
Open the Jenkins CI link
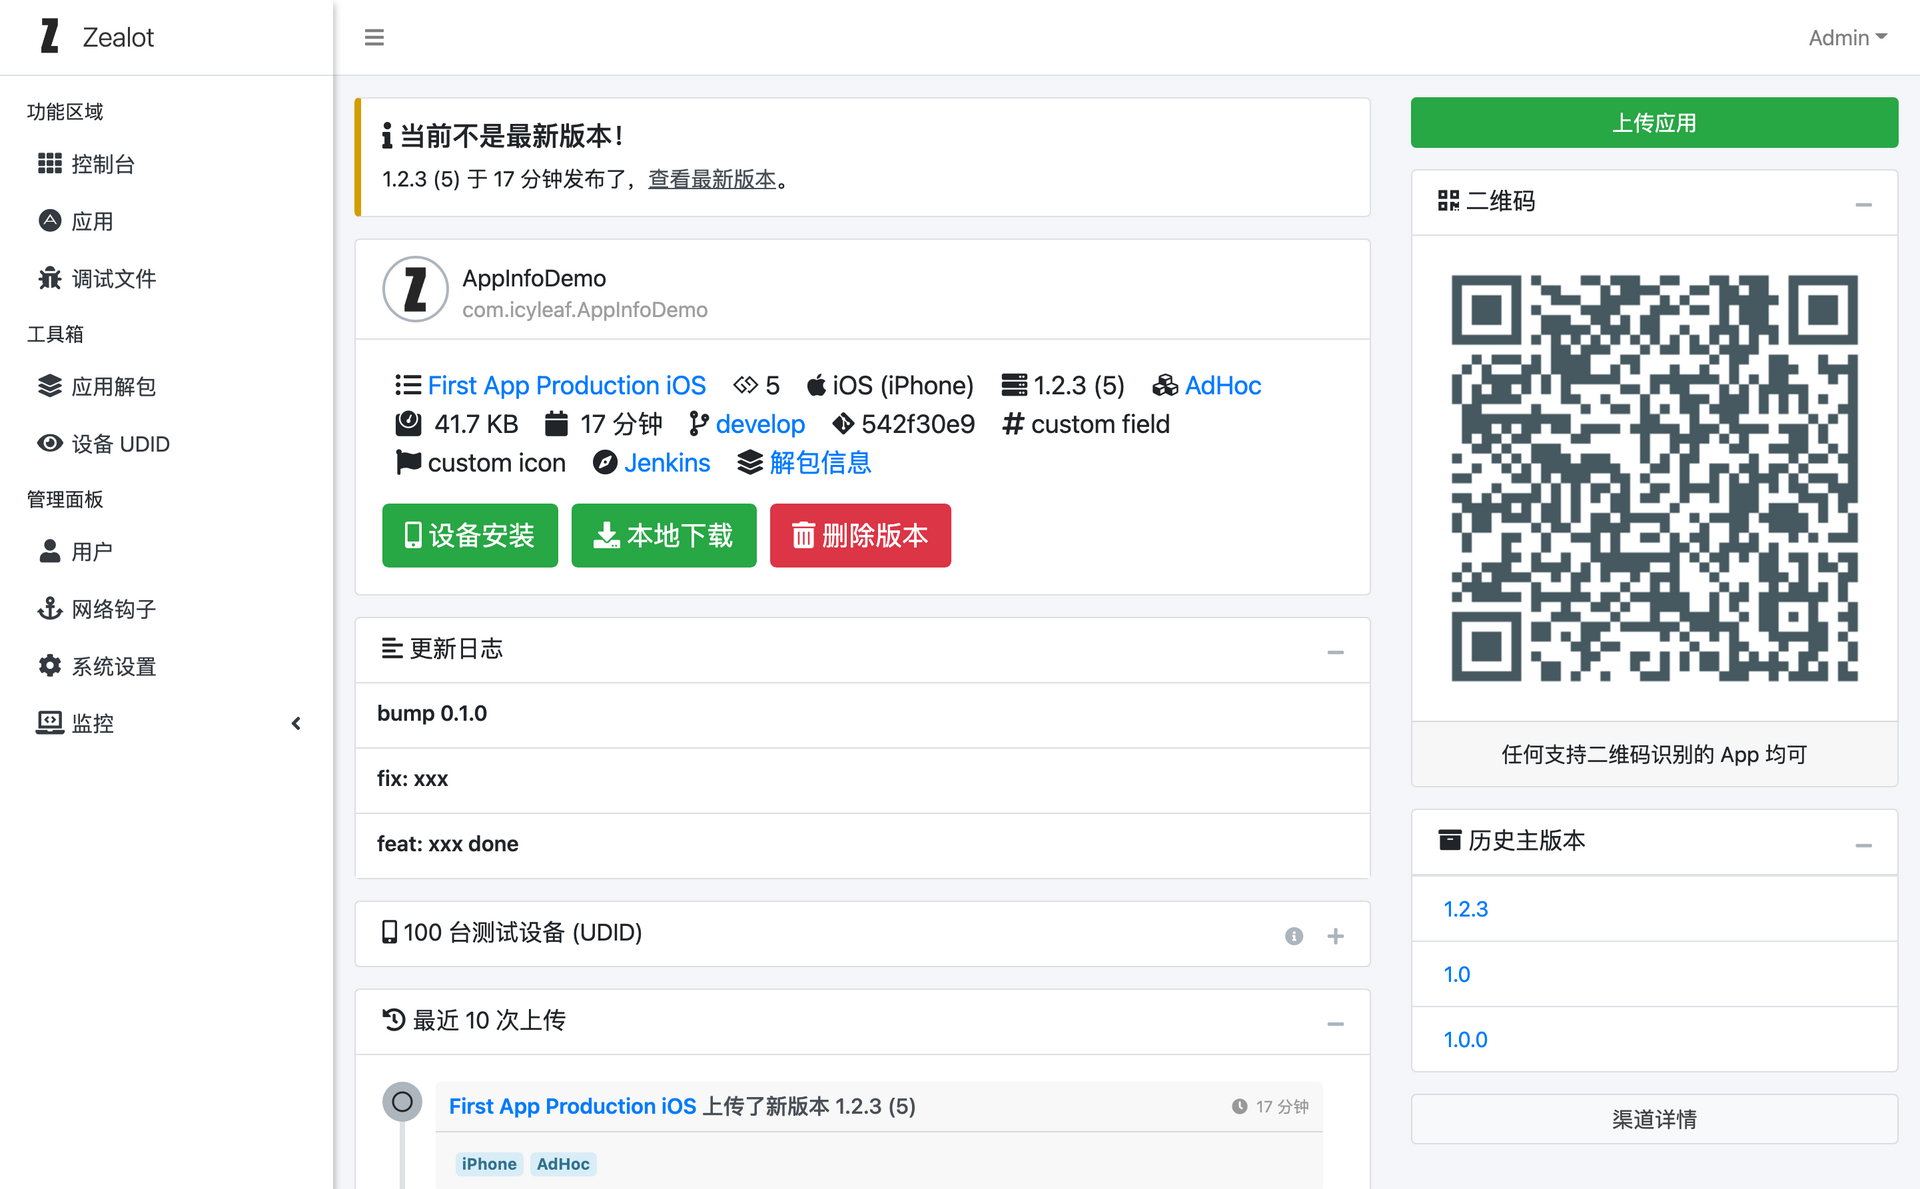point(667,463)
